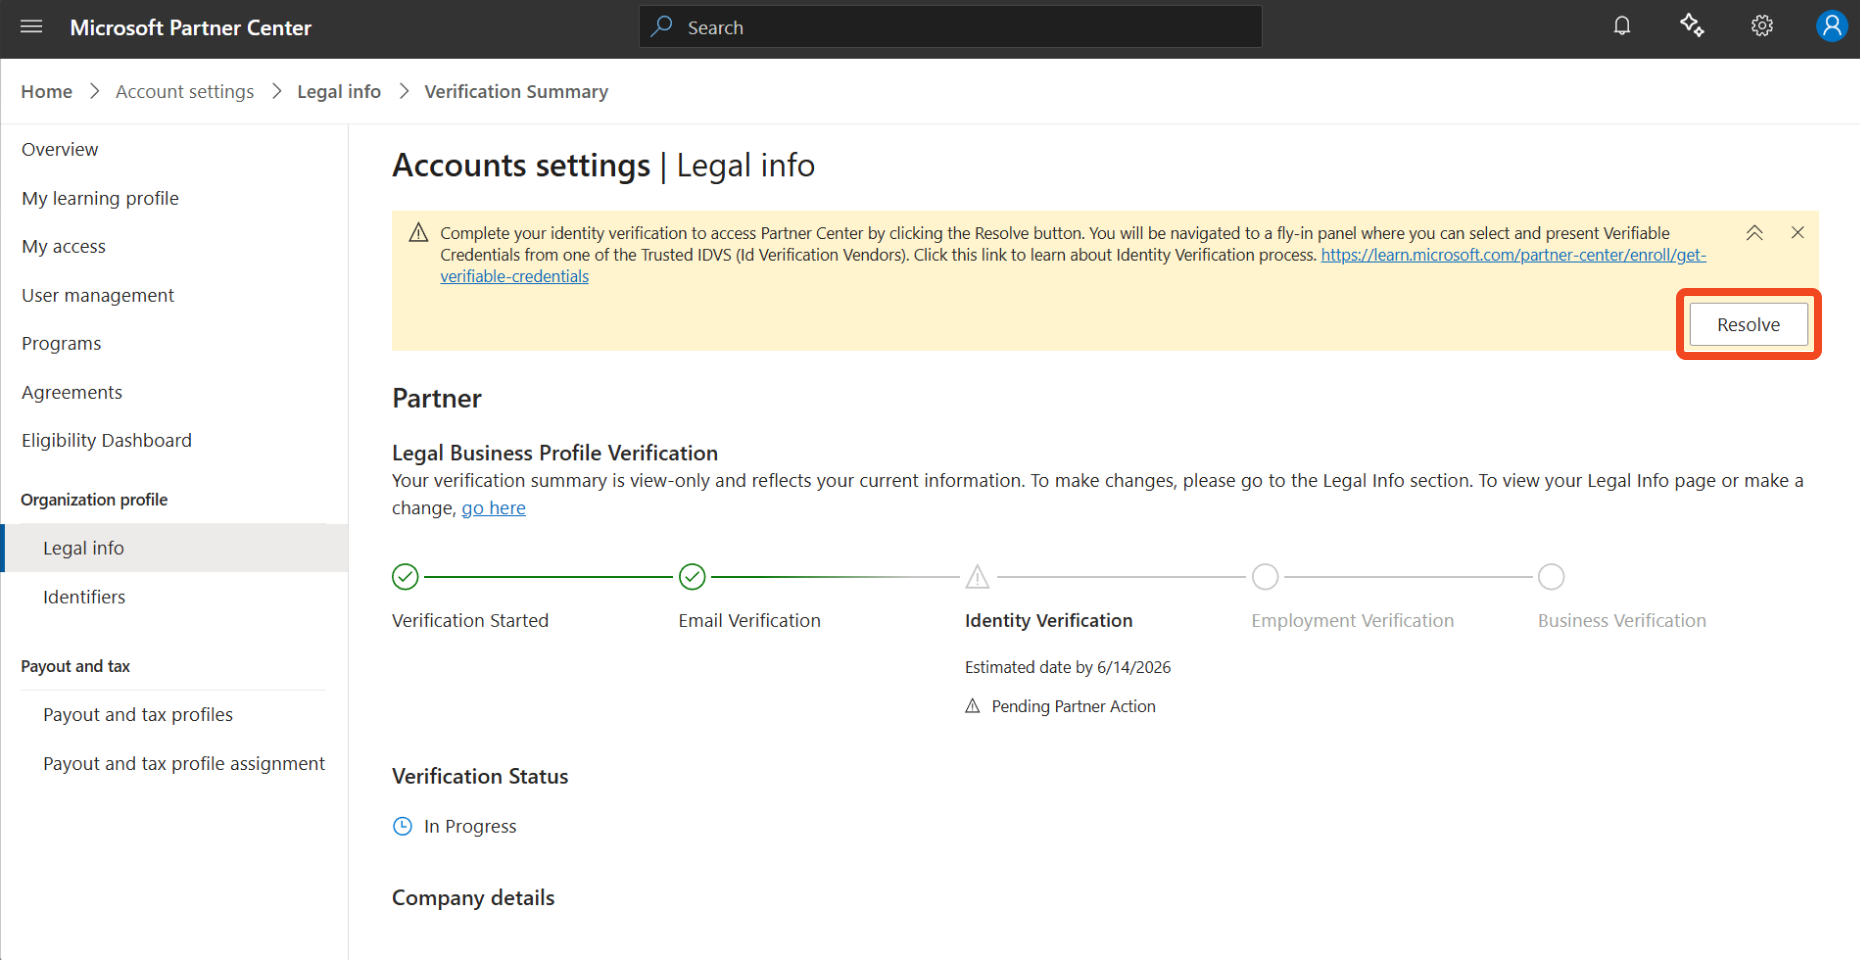Open the Copilot sparkle icon
Image resolution: width=1860 pixels, height=960 pixels.
[1692, 26]
